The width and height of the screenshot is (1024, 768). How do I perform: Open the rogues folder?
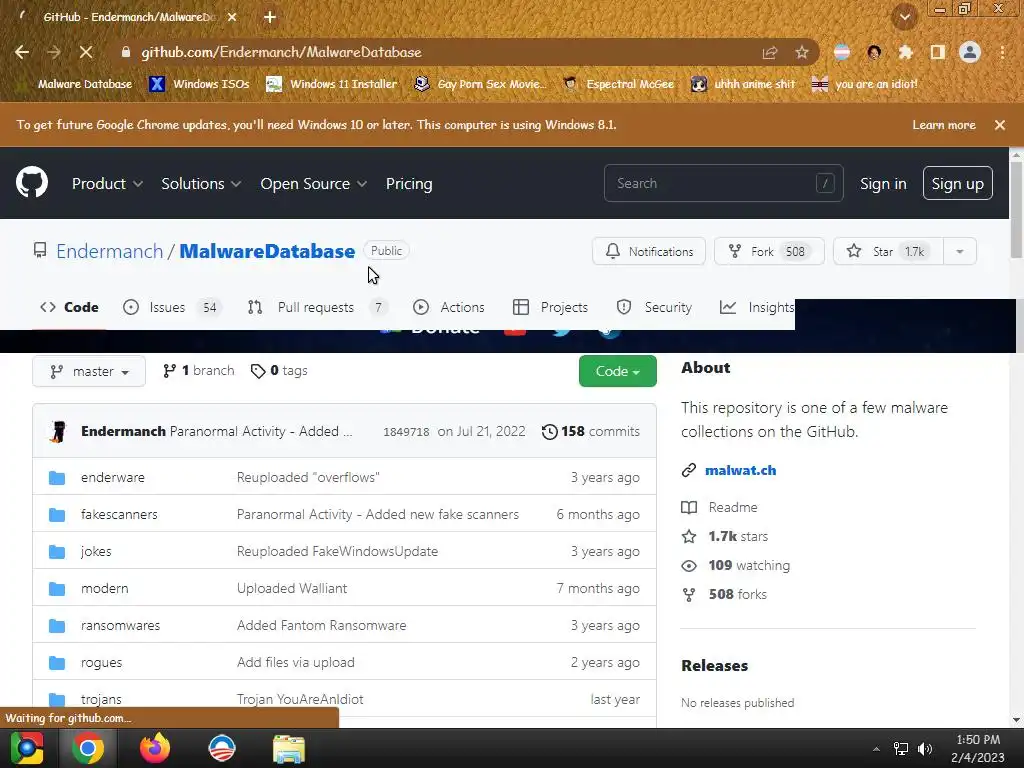(101, 662)
